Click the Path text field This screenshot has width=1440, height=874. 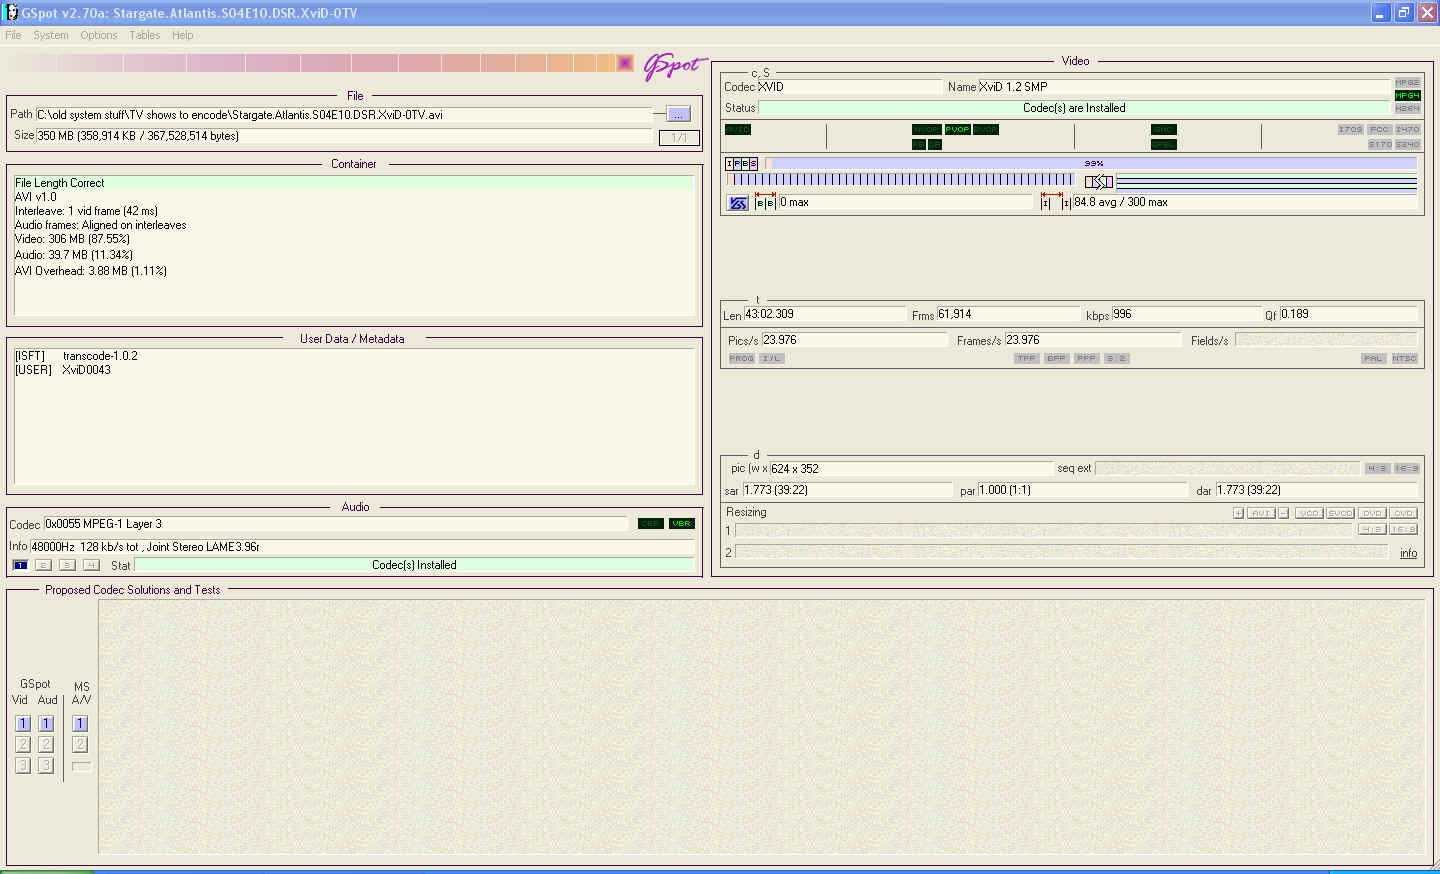click(344, 115)
